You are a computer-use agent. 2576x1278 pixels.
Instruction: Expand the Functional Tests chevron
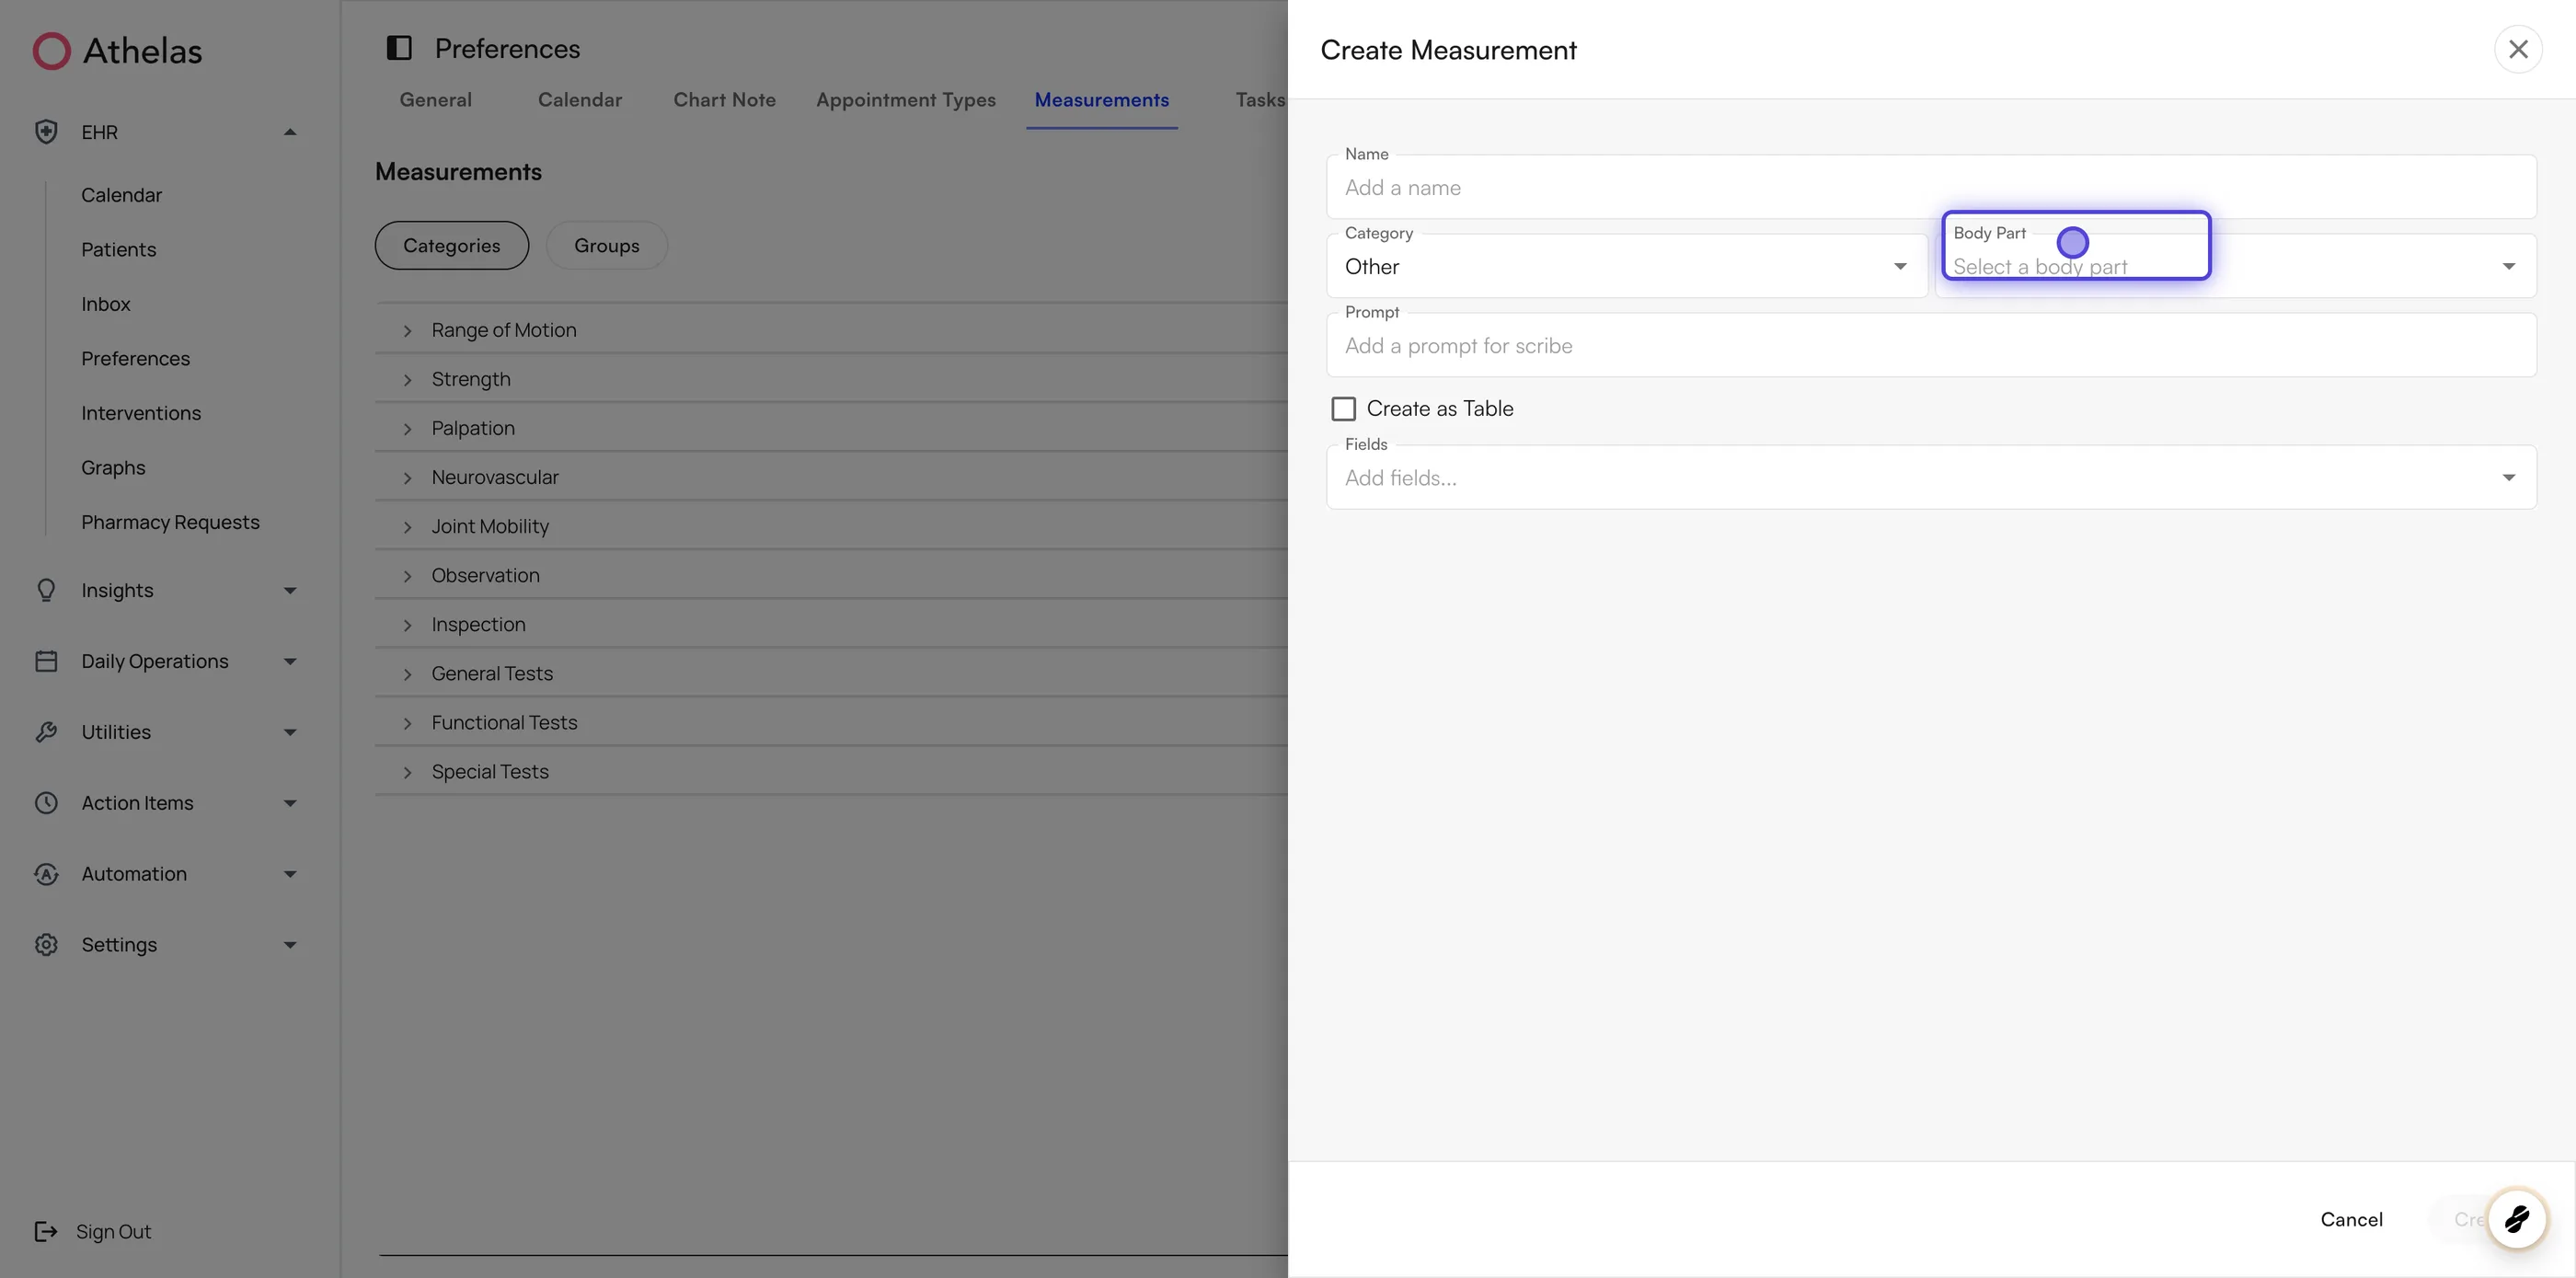pyautogui.click(x=407, y=722)
